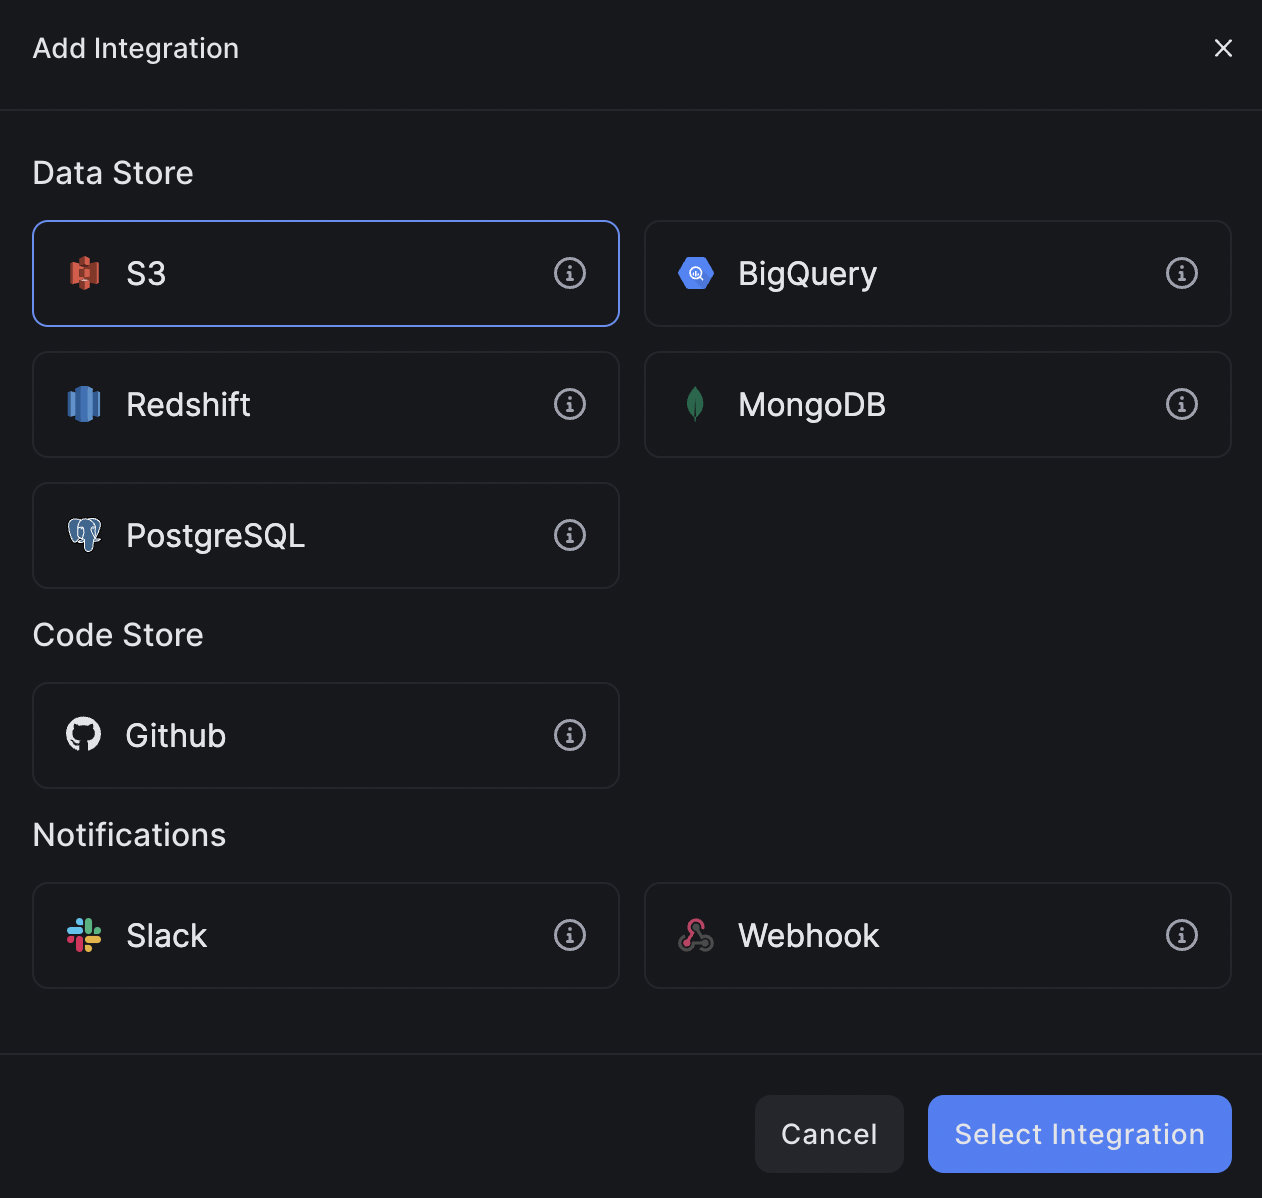
Task: Select the Redshift icon
Action: (84, 404)
